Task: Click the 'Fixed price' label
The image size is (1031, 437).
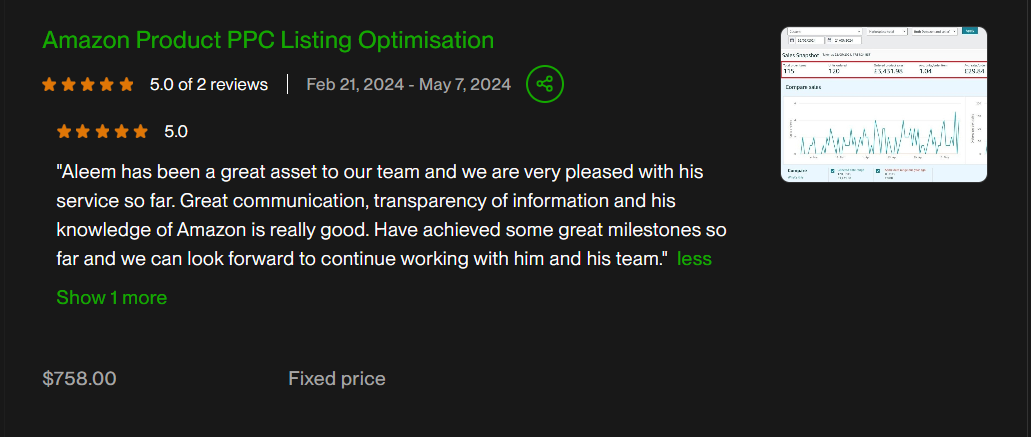Action: [336, 379]
